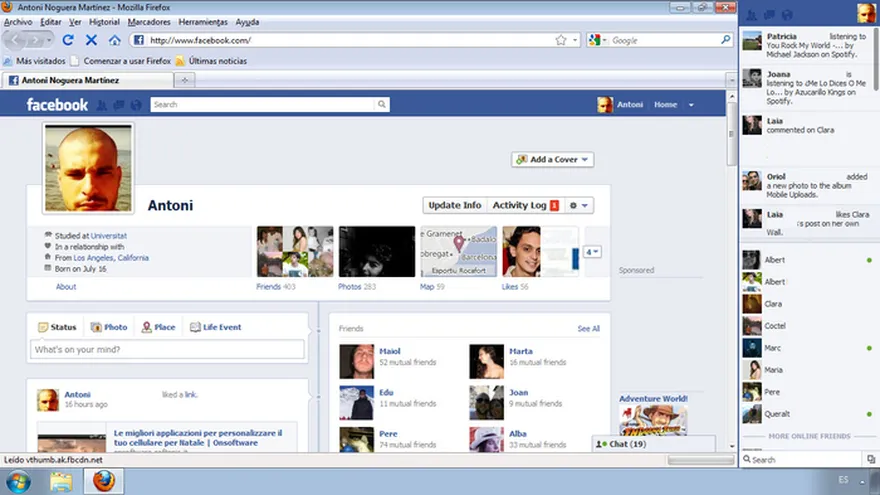Click the 'See All' friends link
This screenshot has width=880, height=495.
tap(588, 328)
